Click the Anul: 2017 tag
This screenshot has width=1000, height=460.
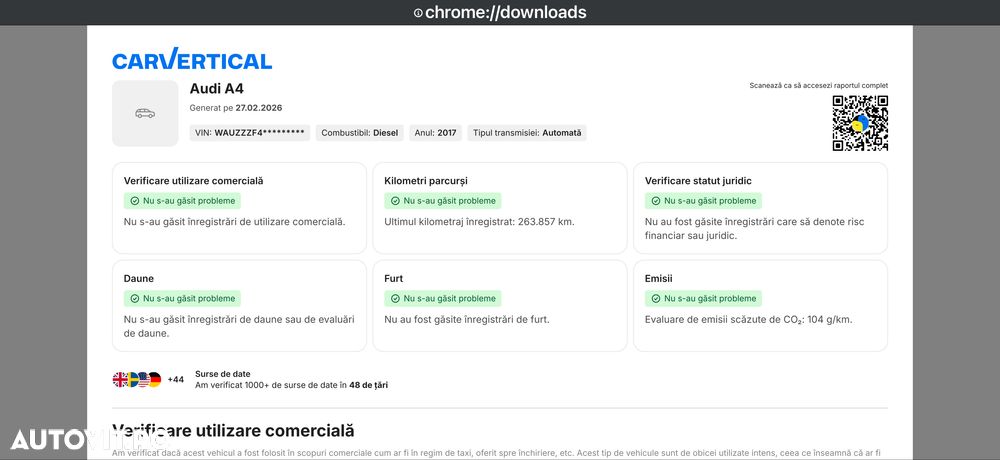tap(435, 132)
